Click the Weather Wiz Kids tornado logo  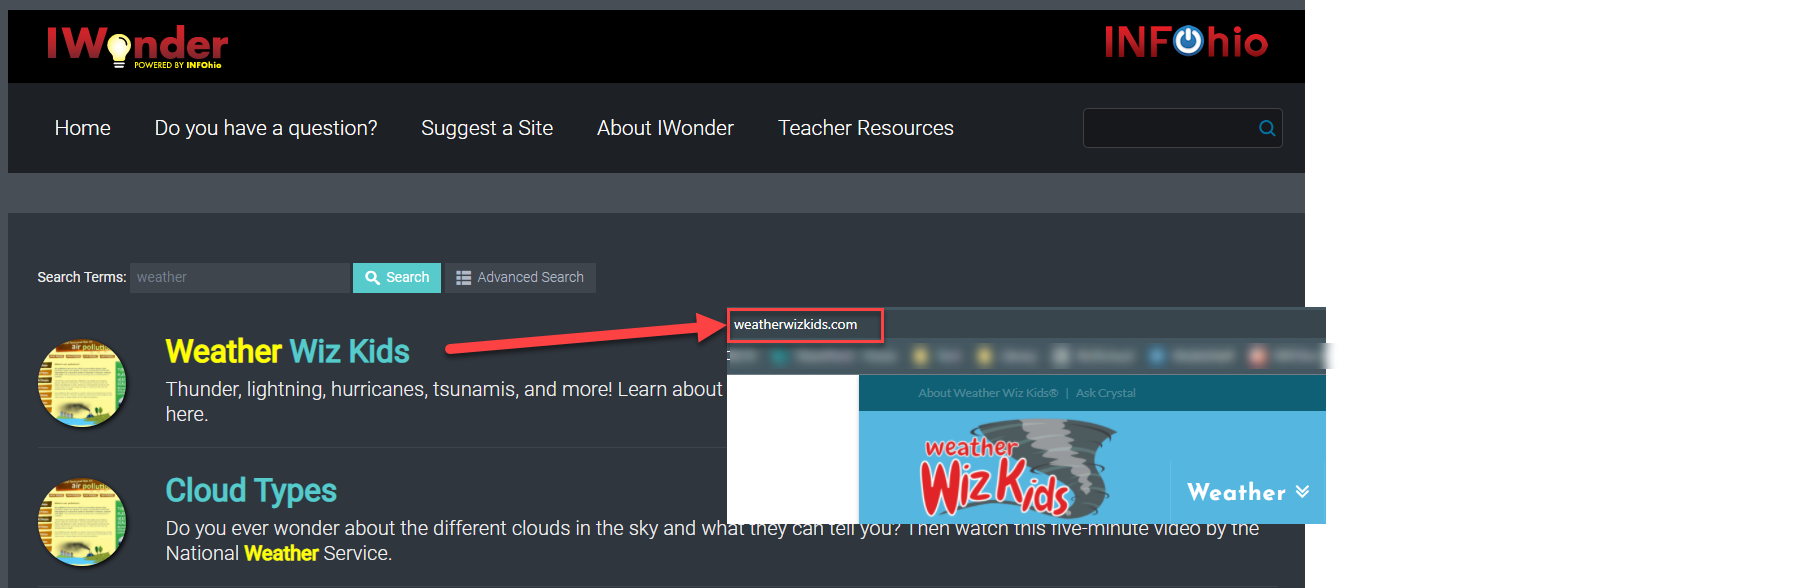point(1017,467)
